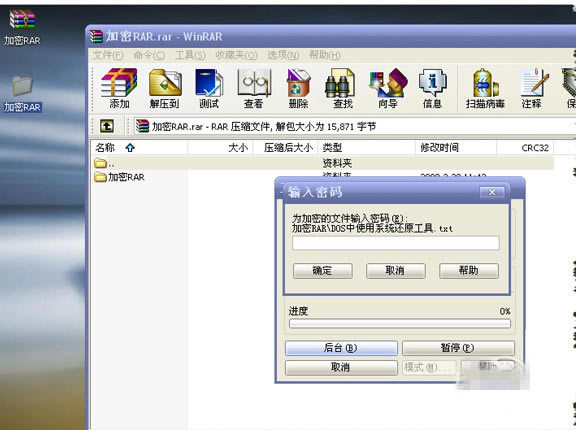Viewport: 576px width, 430px height.
Task: Click the Add (添加) toolbar icon
Action: tap(119, 88)
